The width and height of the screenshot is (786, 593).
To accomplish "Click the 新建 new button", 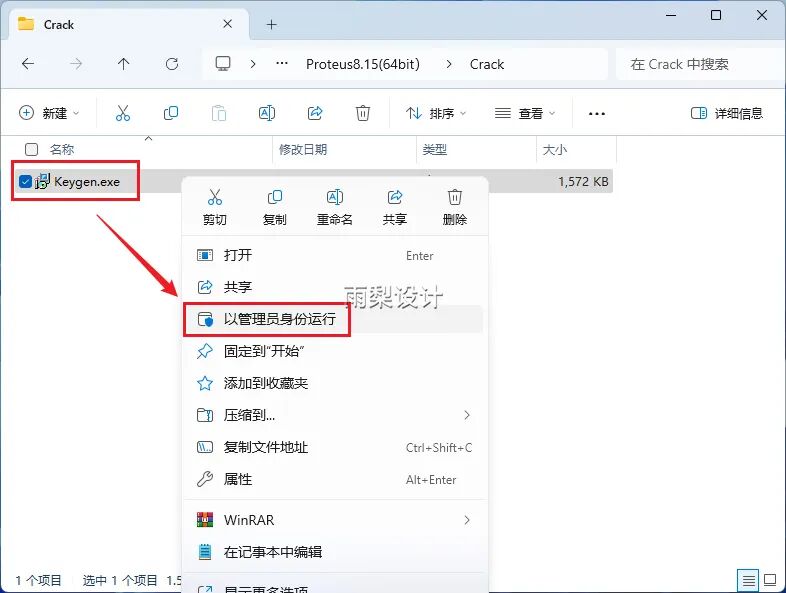I will tap(49, 113).
